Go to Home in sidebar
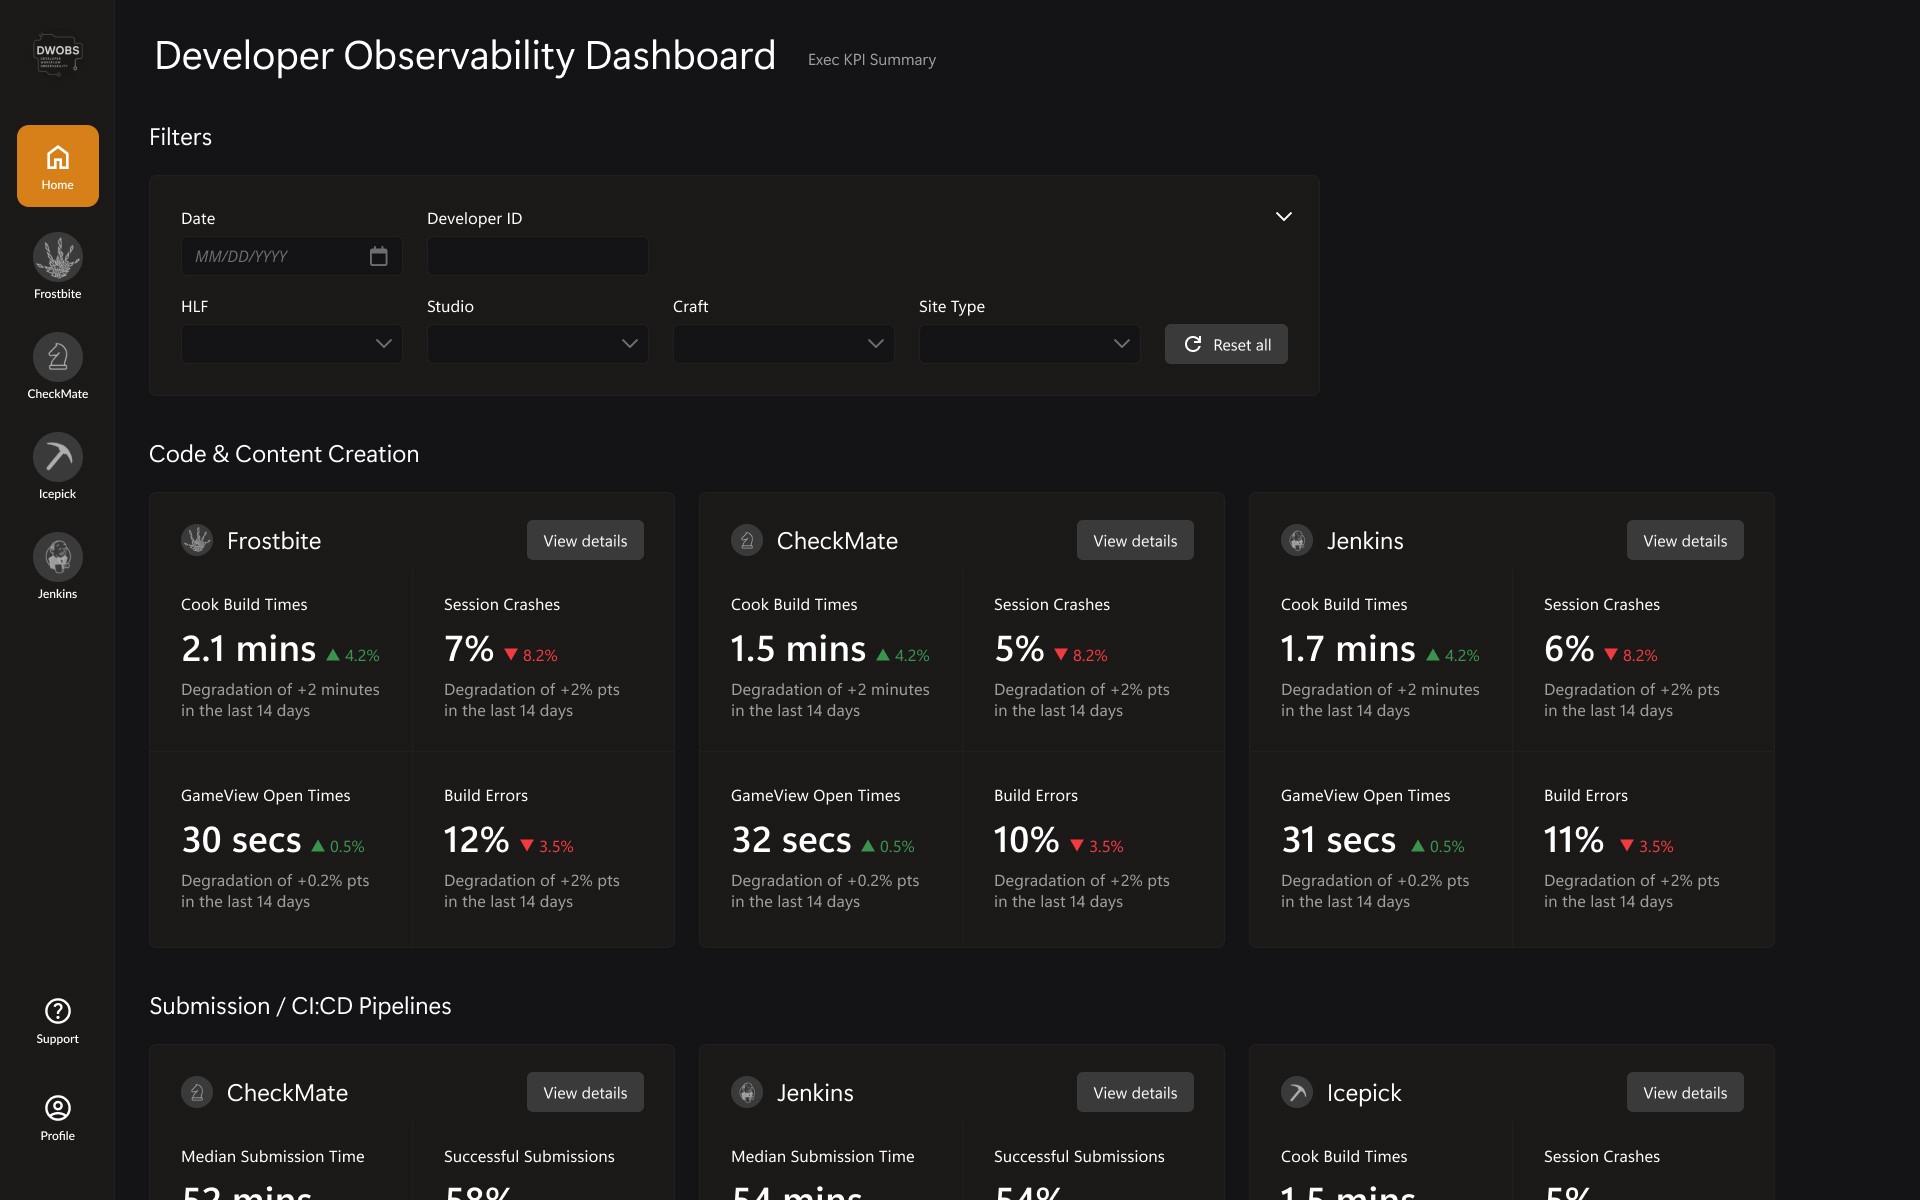The height and width of the screenshot is (1200, 1920). (x=57, y=166)
